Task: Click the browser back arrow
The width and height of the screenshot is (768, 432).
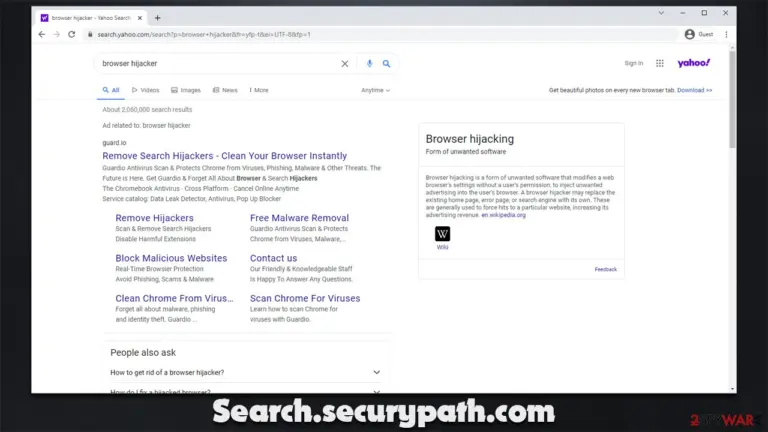Action: point(42,34)
